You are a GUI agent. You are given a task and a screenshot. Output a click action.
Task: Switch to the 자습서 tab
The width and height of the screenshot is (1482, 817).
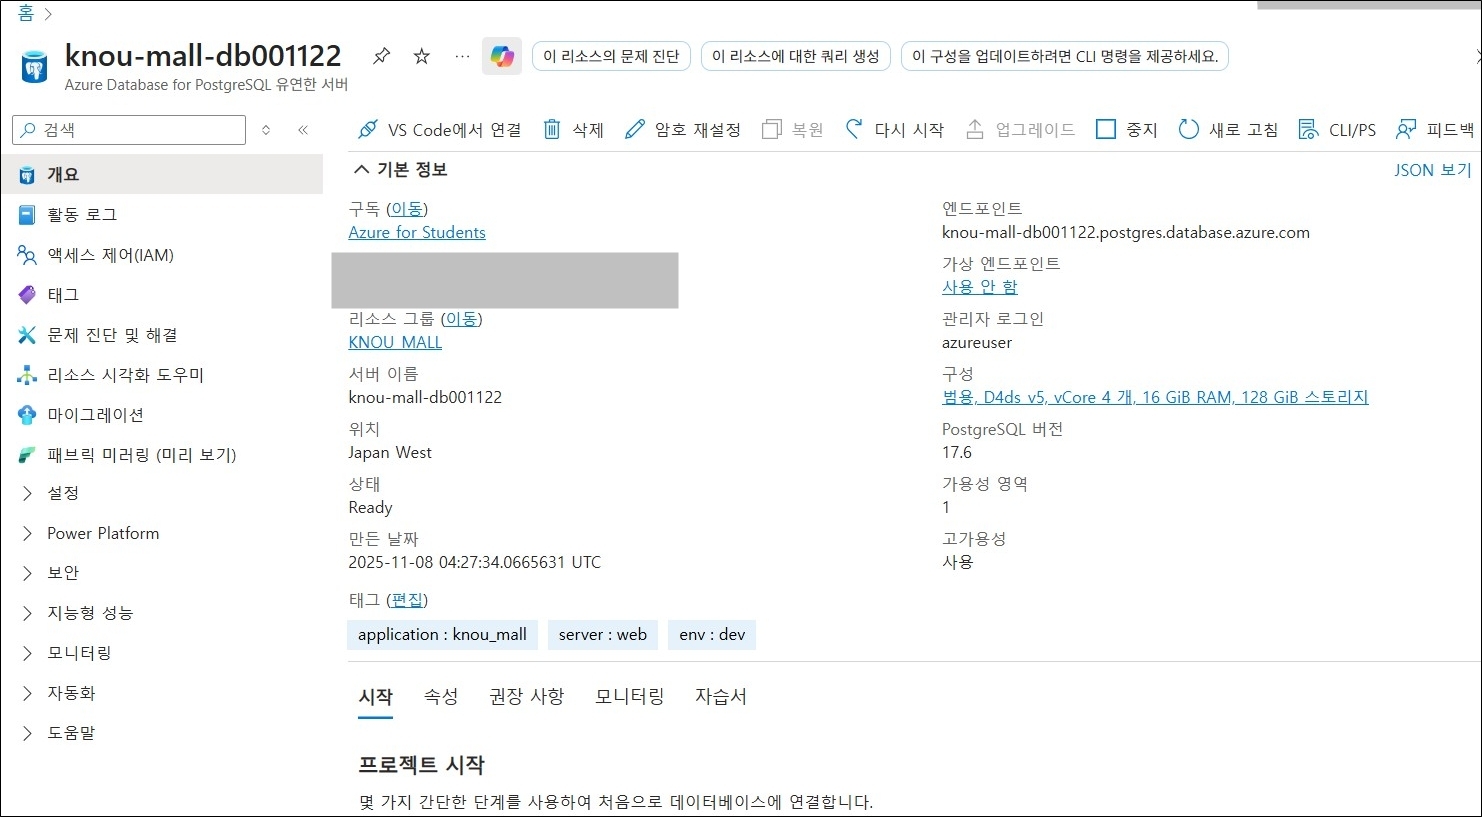pyautogui.click(x=721, y=697)
